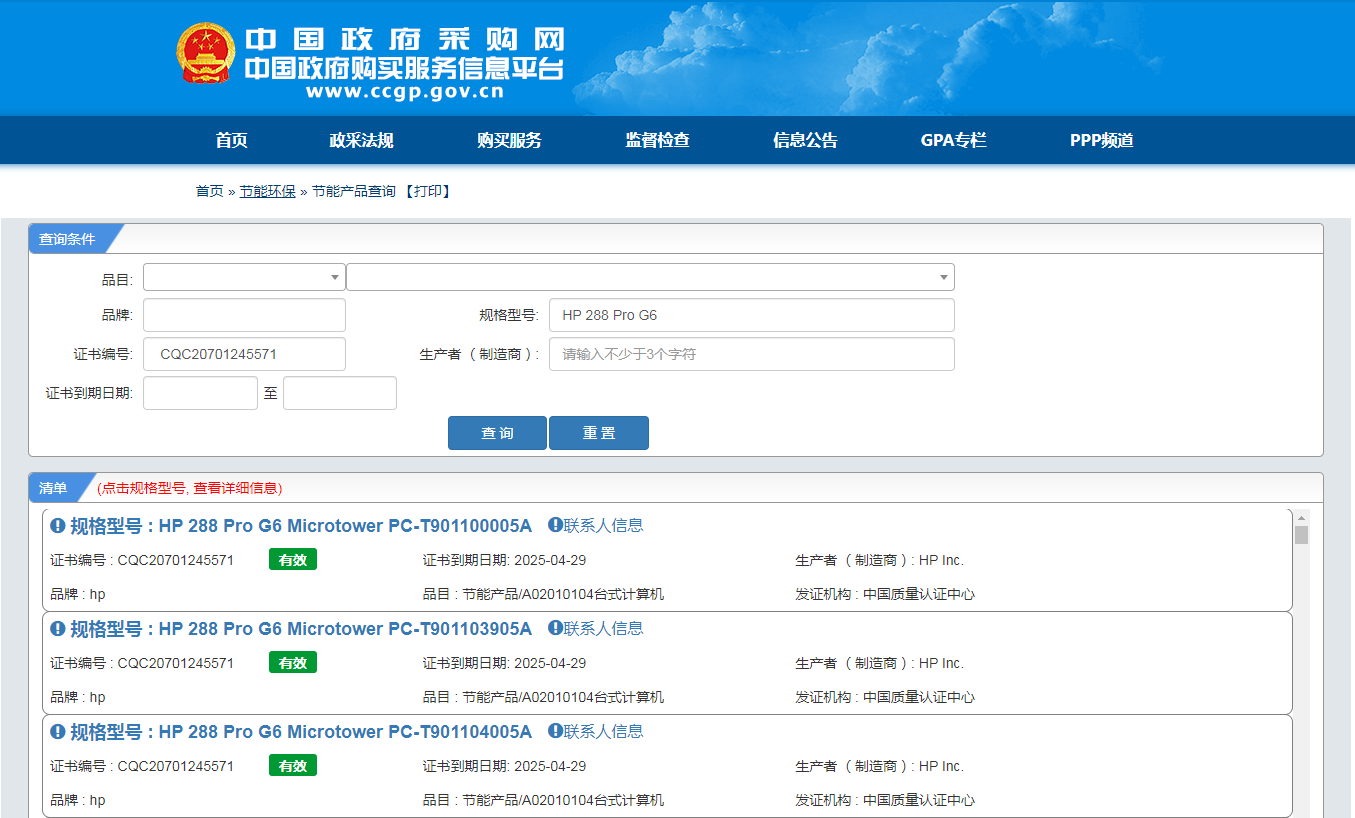Click www.ccgp.gov.cn text in header

(x=405, y=92)
